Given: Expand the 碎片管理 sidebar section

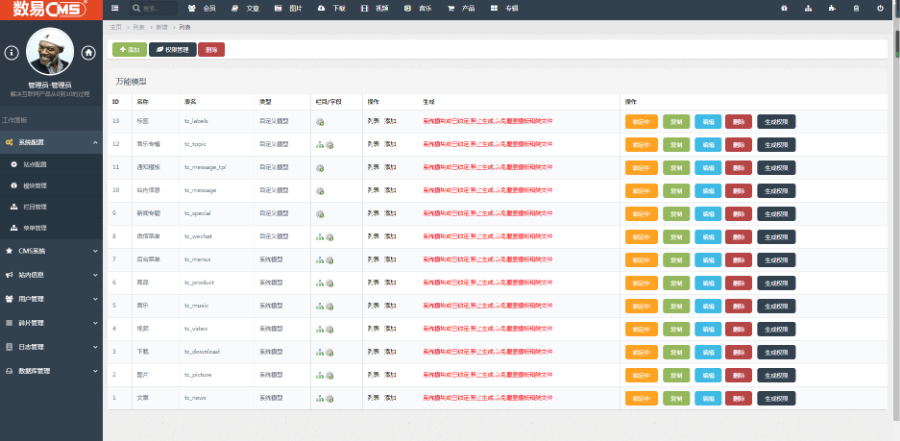Looking at the screenshot, I should pyautogui.click(x=52, y=323).
